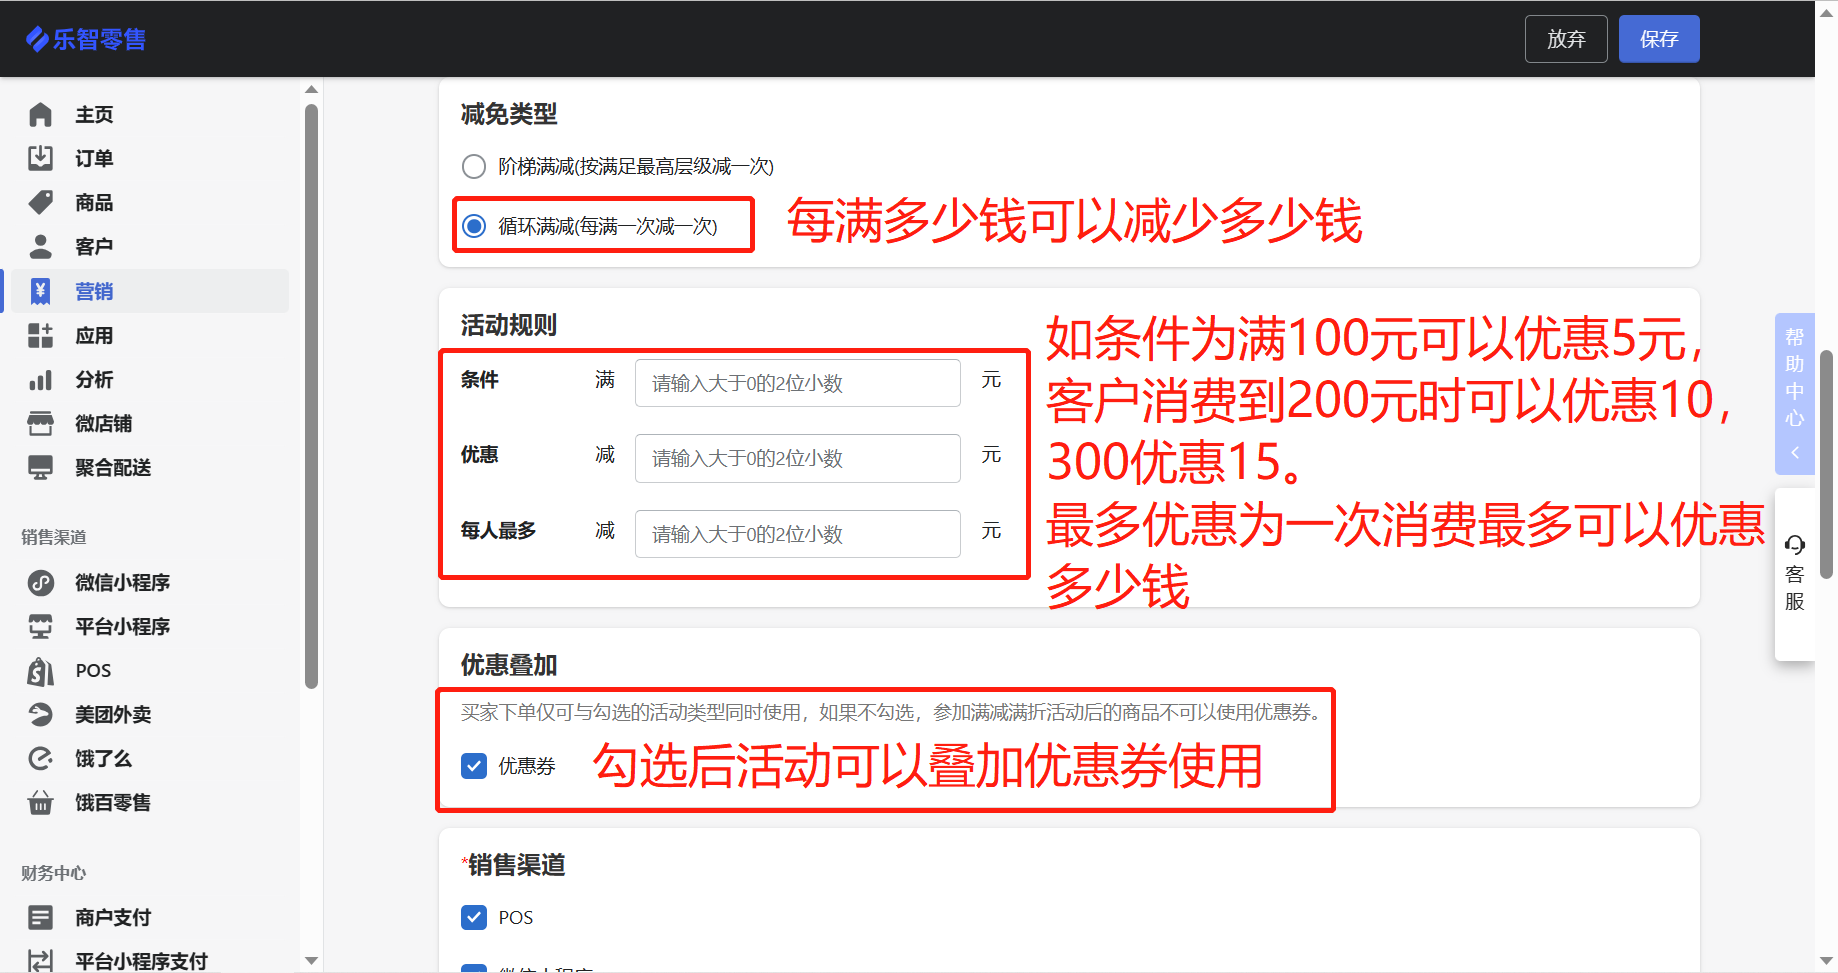
Task: Select 循环满减 radio option
Action: coord(474,226)
